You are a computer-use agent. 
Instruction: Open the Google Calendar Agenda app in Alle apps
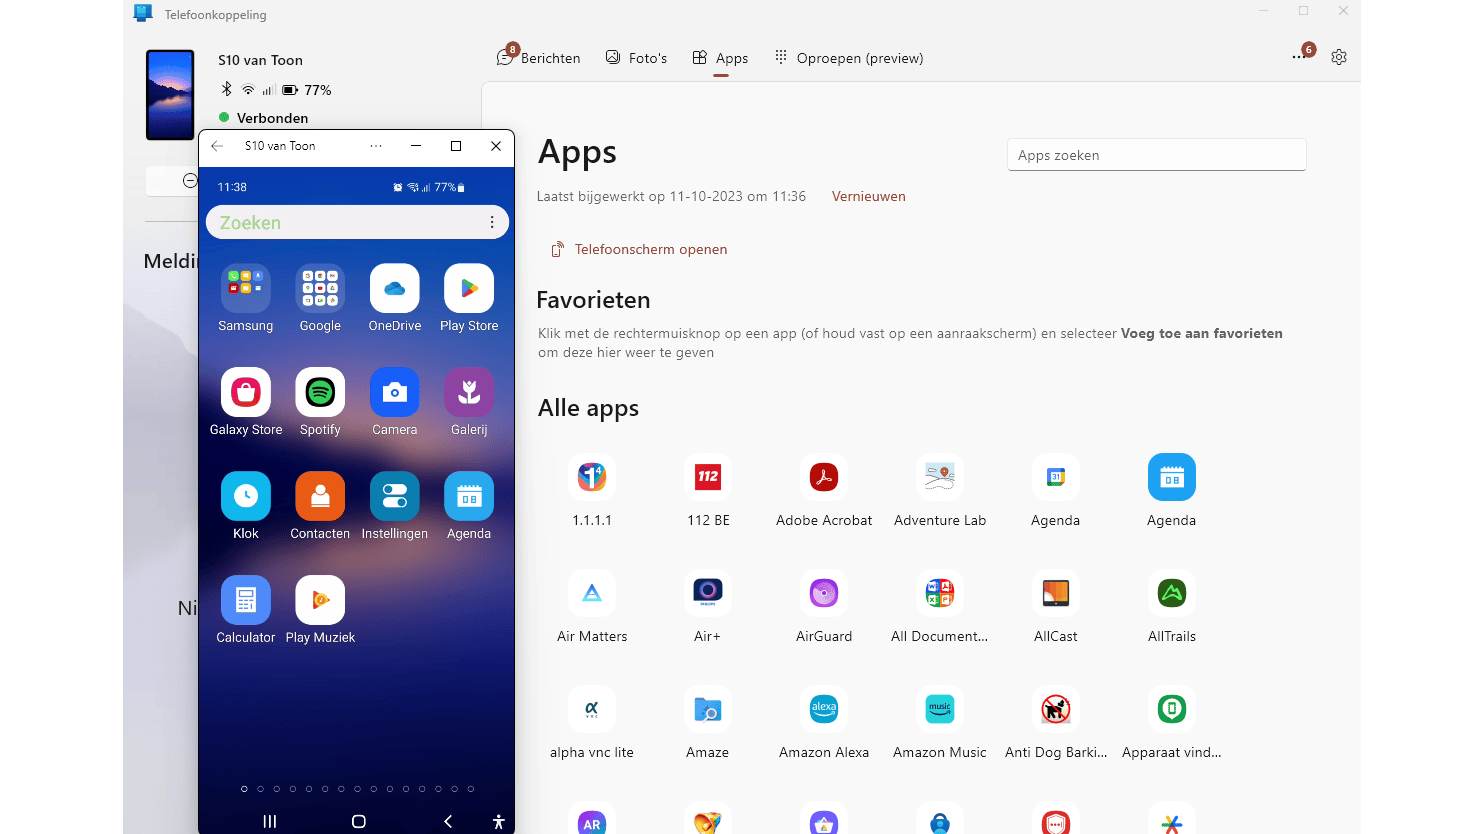(x=1056, y=478)
